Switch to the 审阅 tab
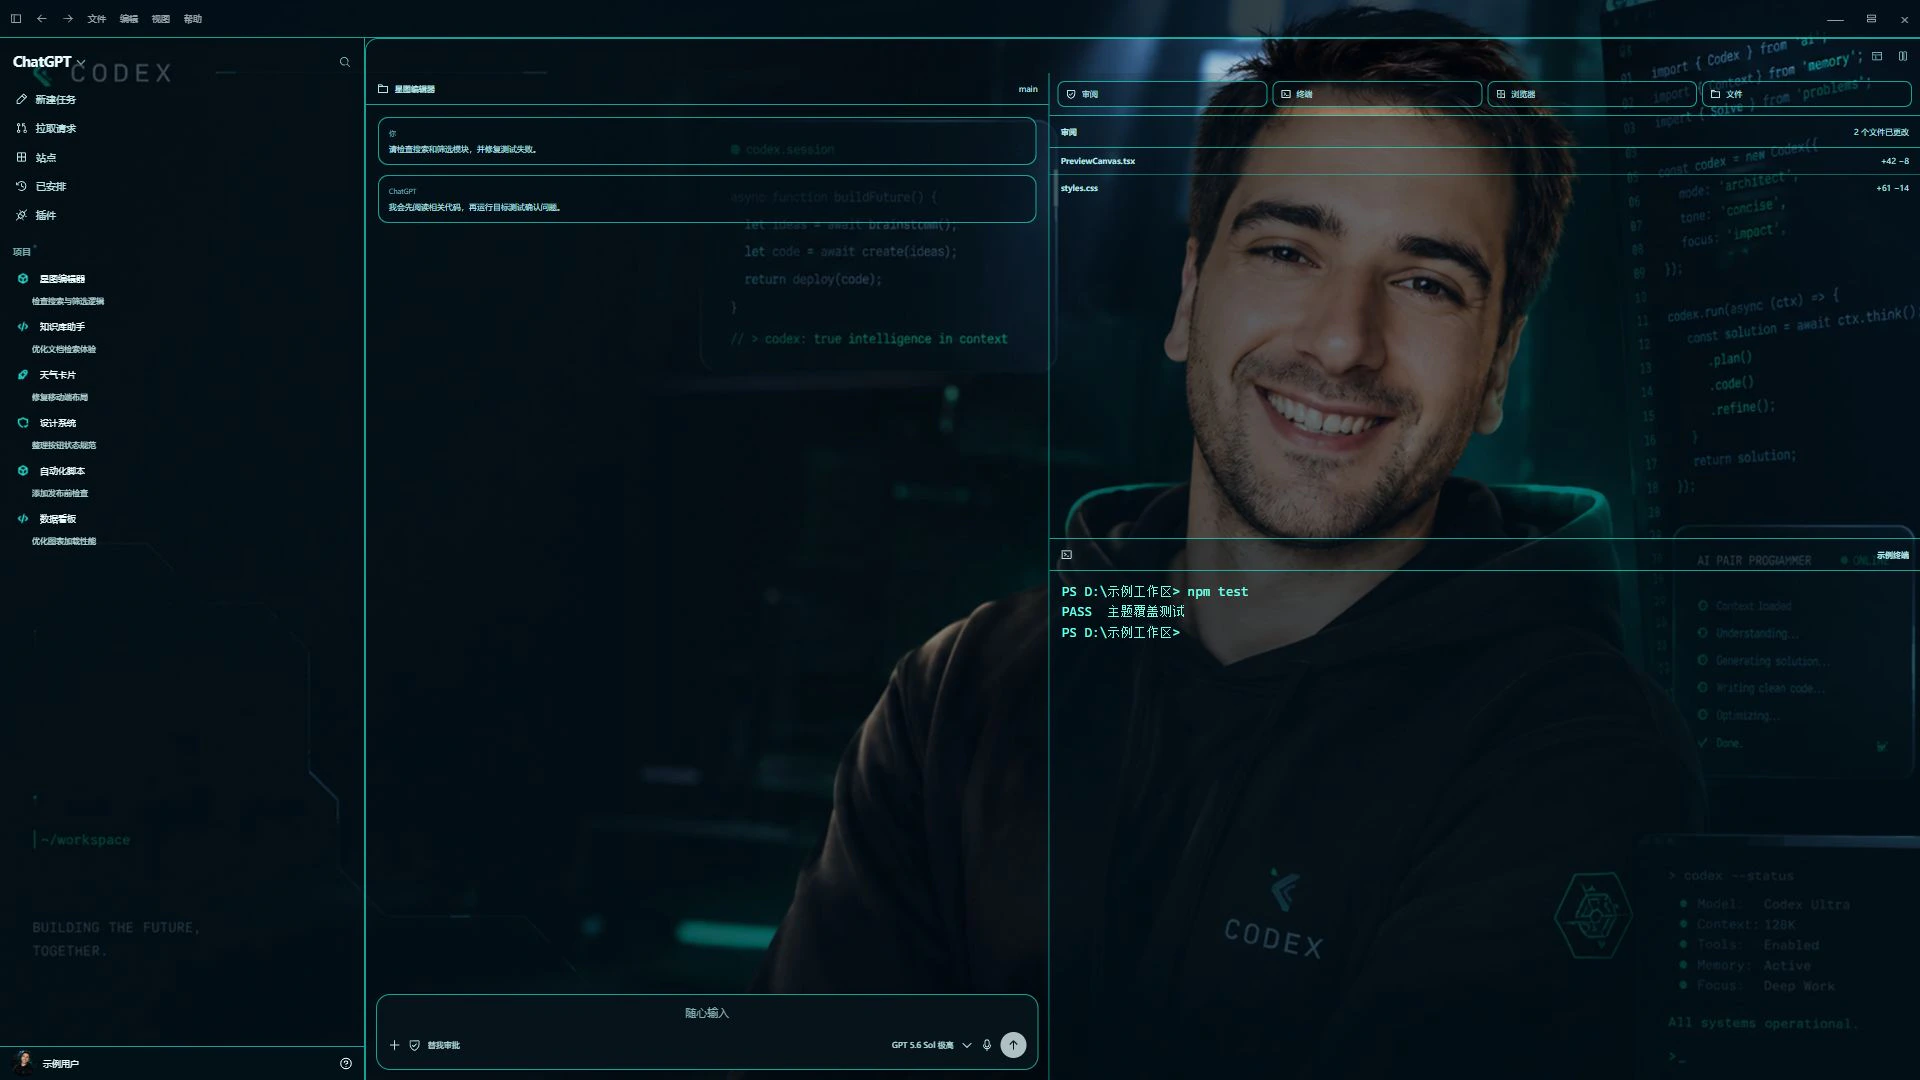 click(1162, 94)
